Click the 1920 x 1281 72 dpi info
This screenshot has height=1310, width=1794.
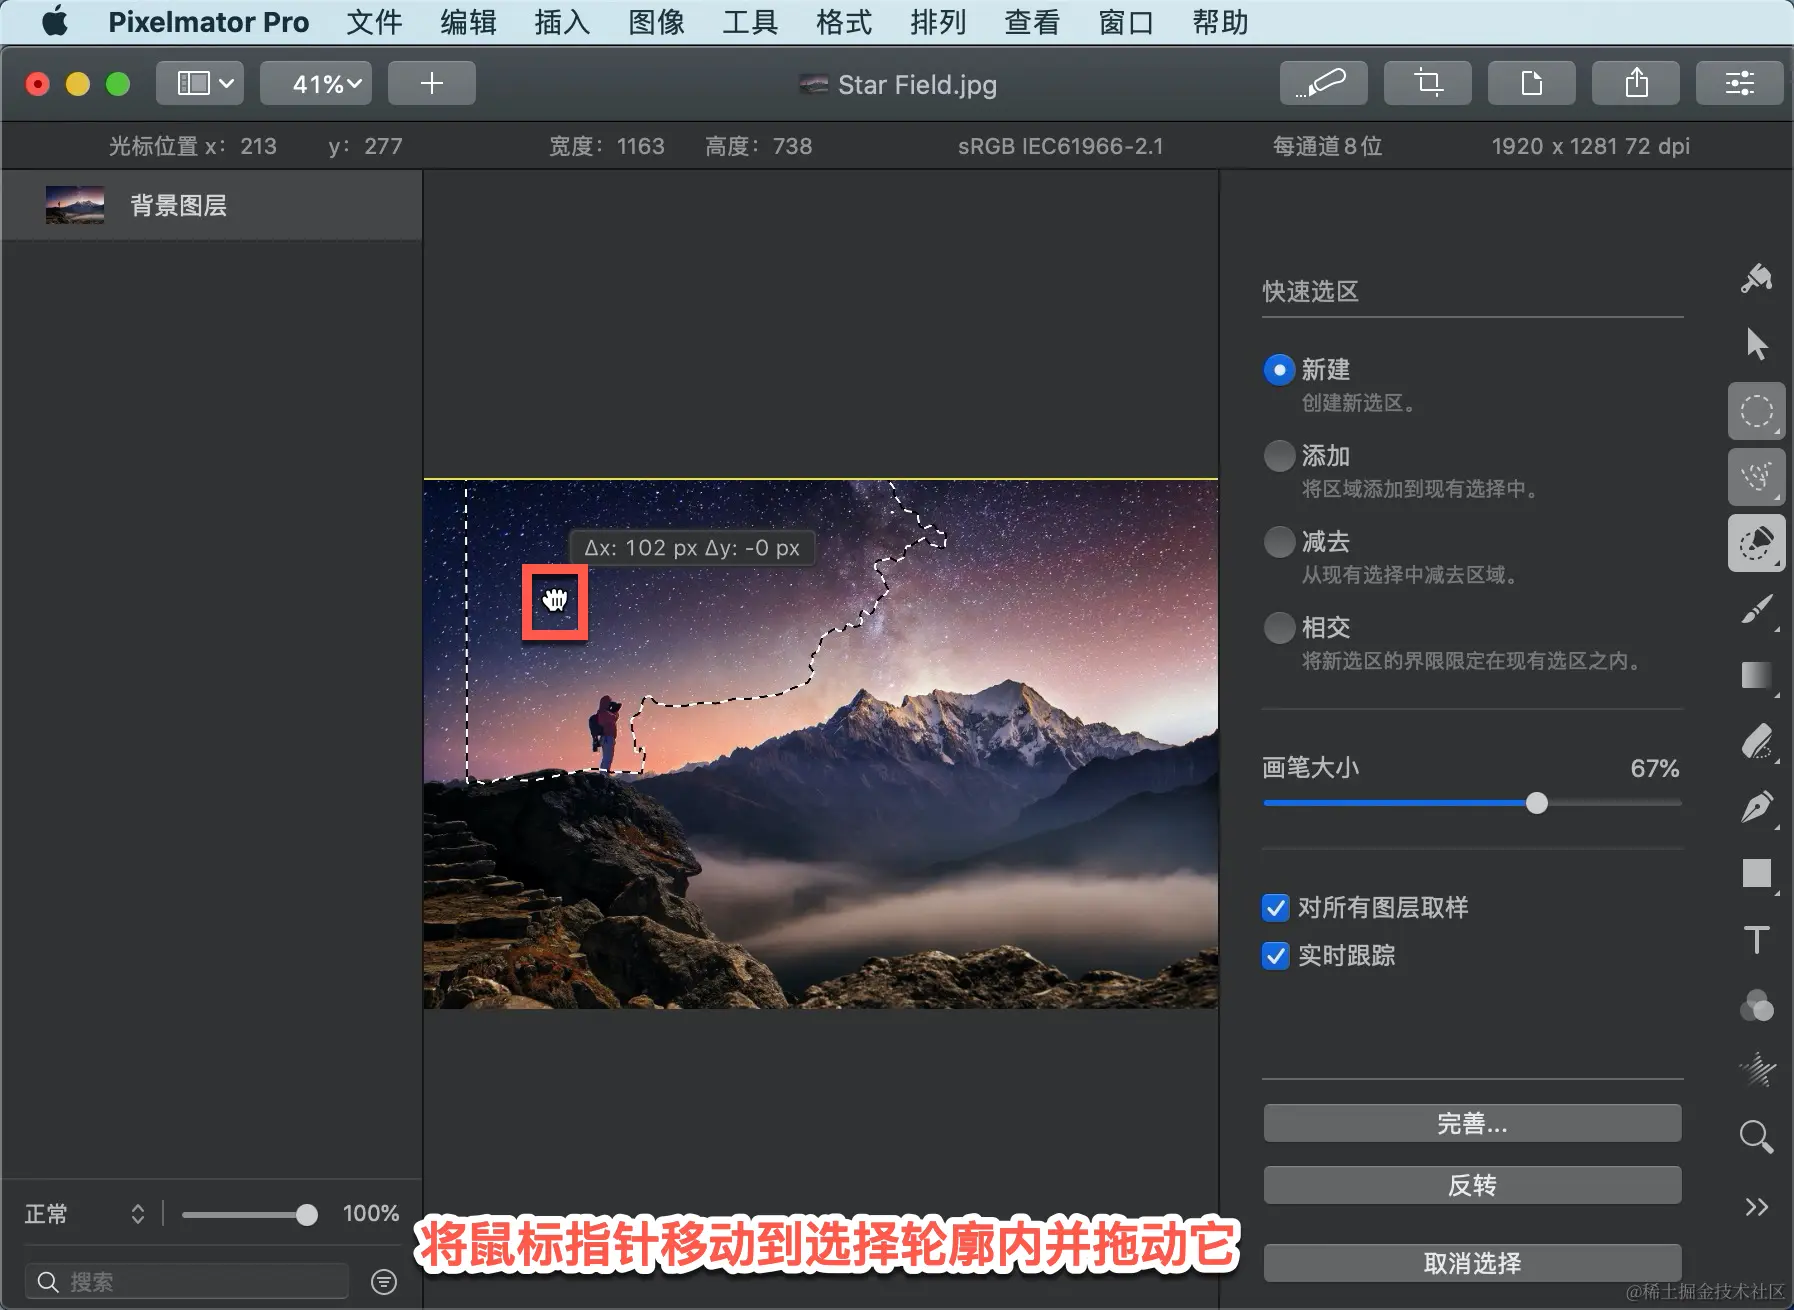[1591, 146]
